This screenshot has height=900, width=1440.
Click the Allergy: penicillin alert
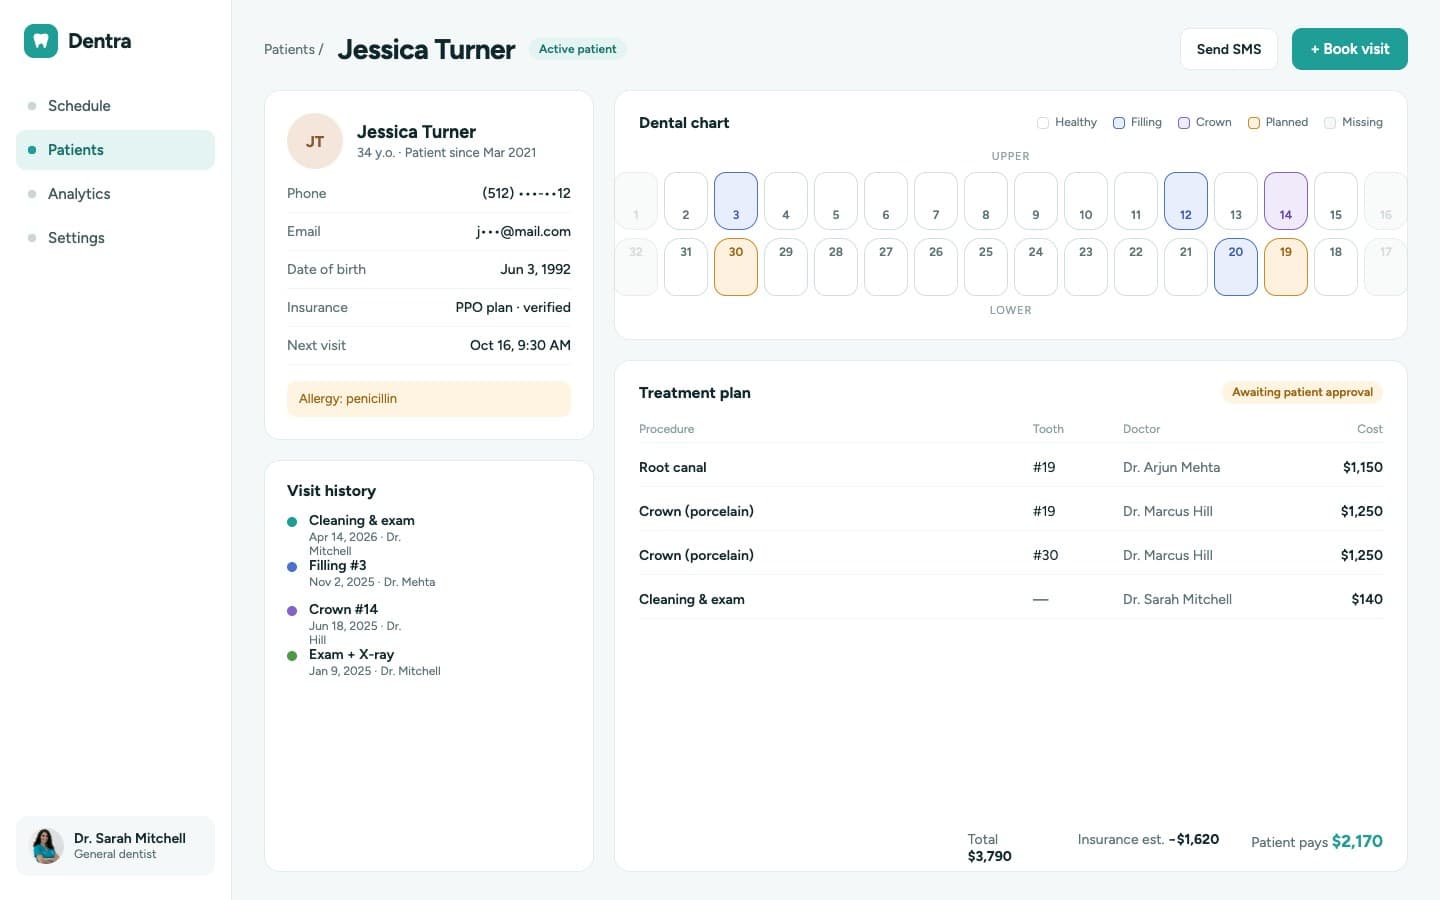point(429,399)
